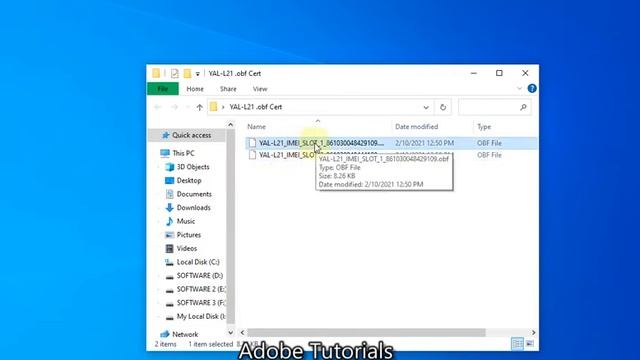Viewport: 640px width, 360px height.
Task: Open the My Local Disk drive
Action: [200, 316]
